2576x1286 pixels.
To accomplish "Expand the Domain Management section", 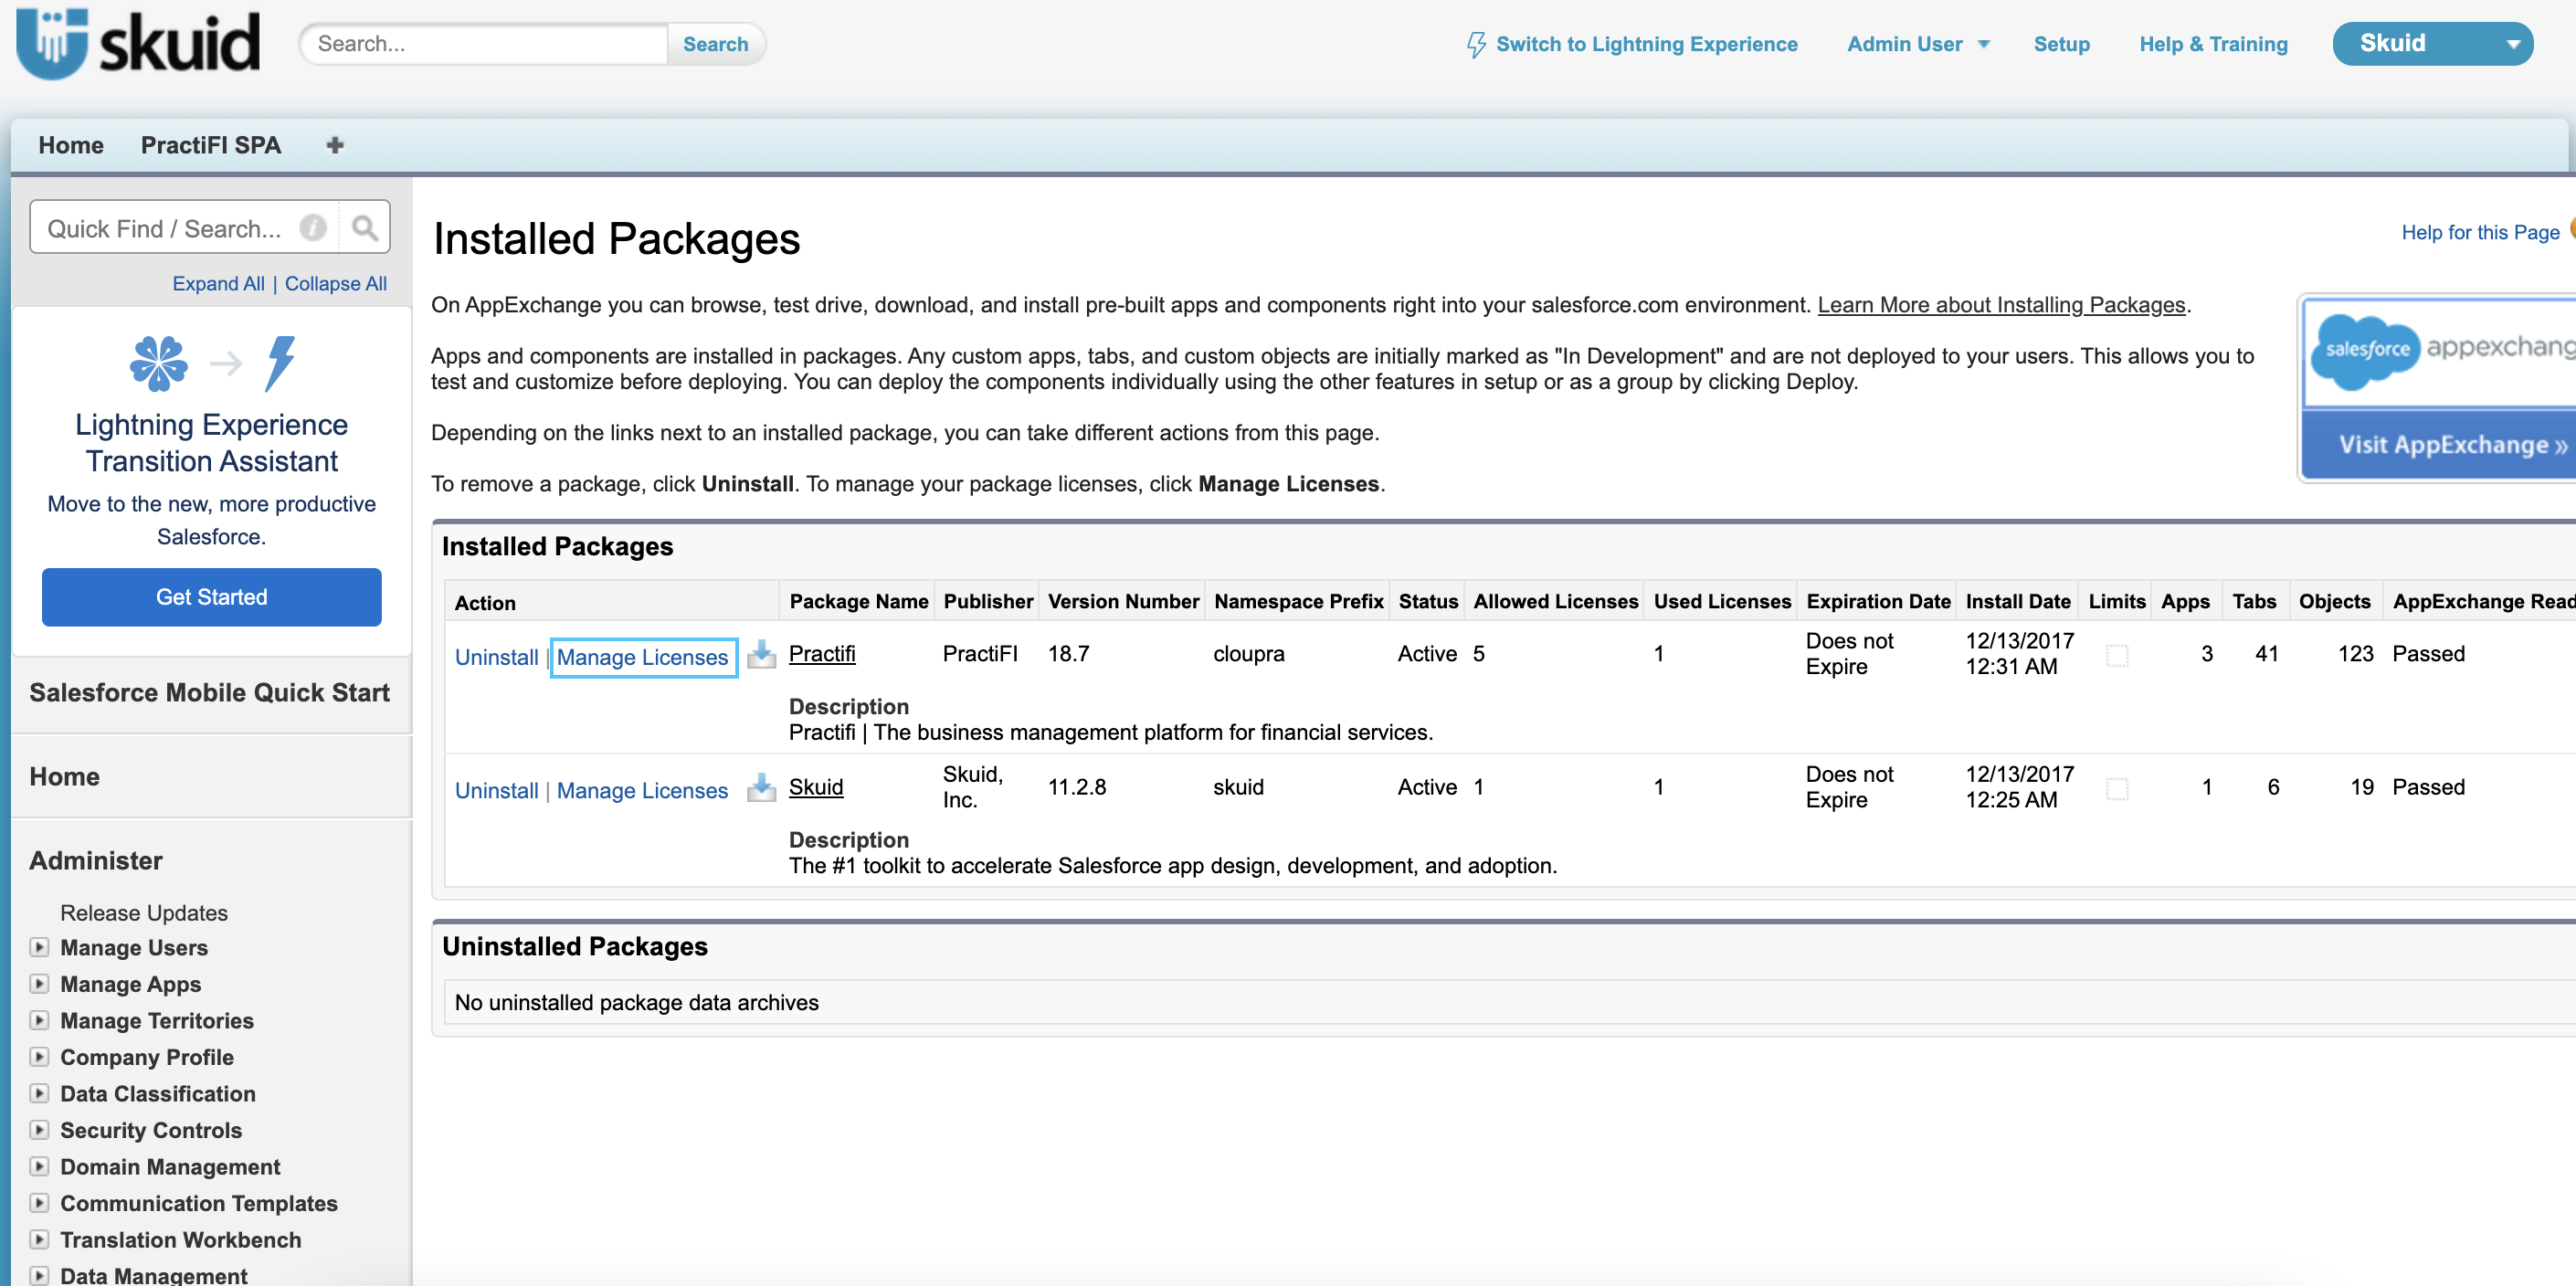I will click(x=39, y=1166).
